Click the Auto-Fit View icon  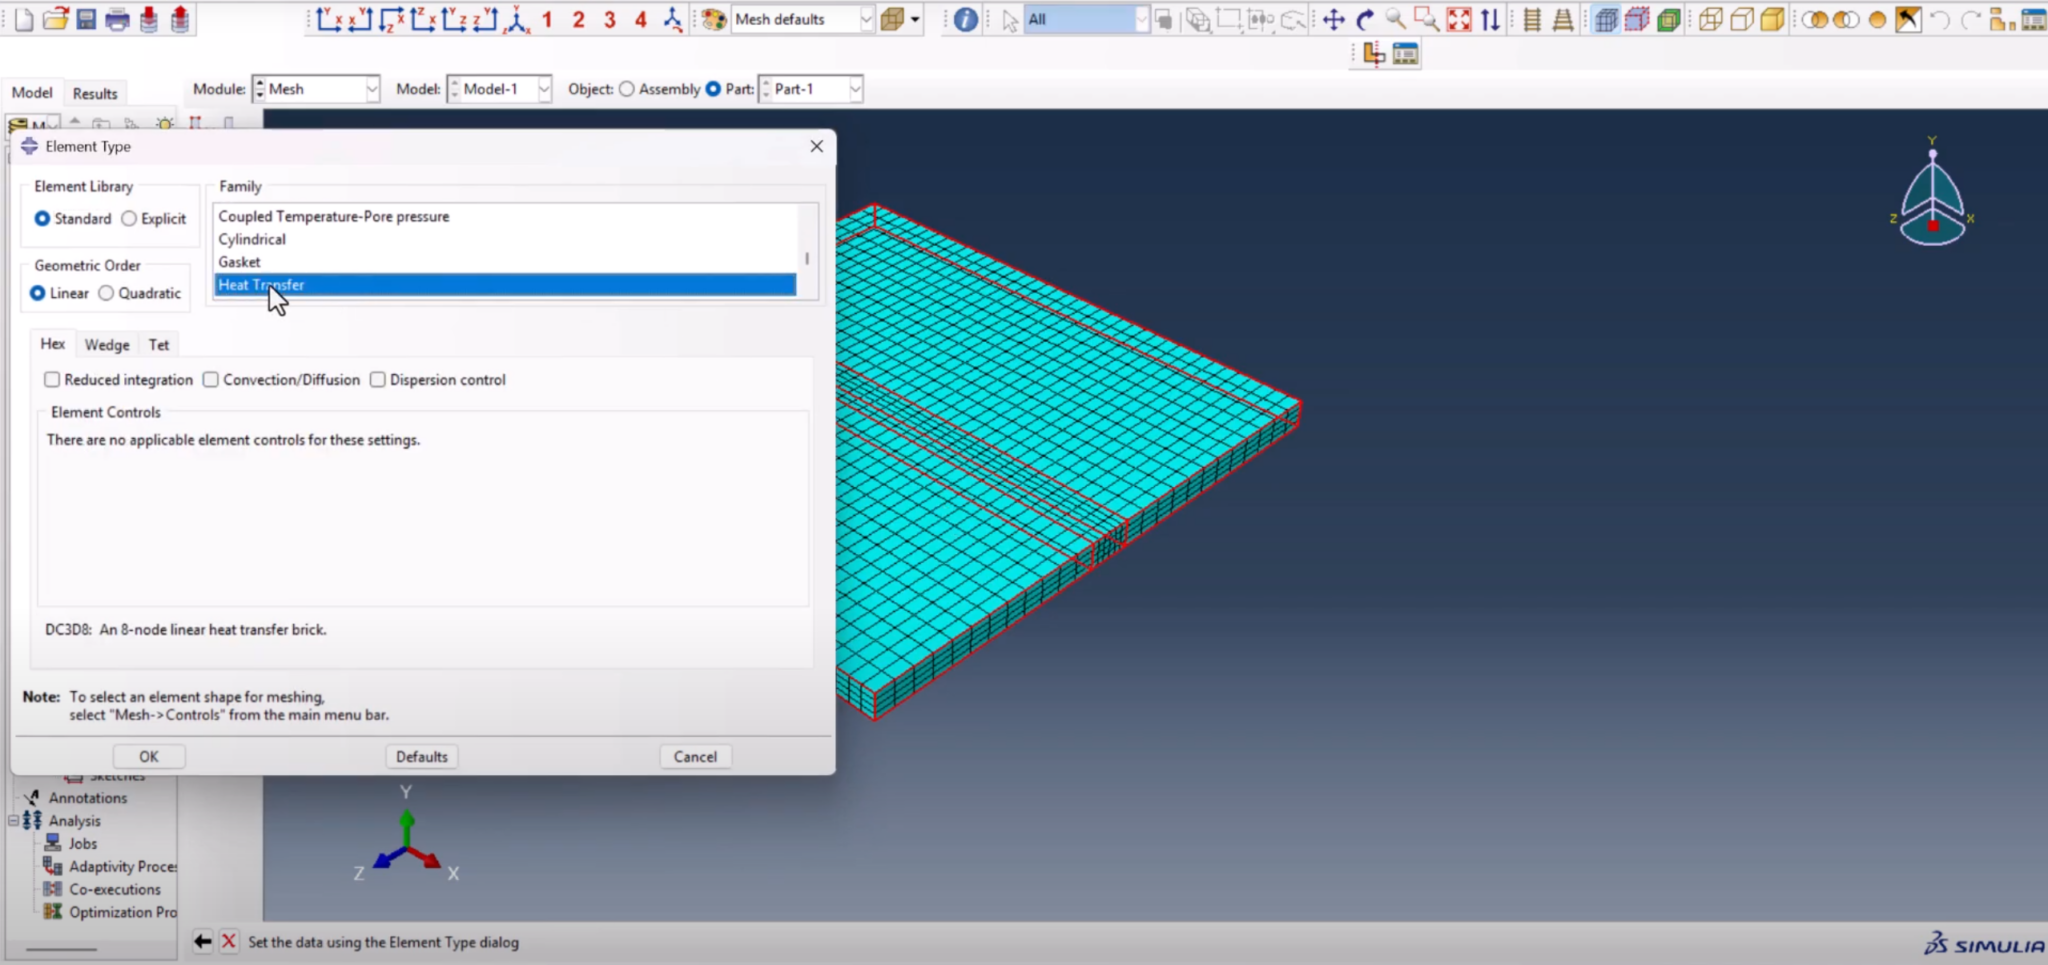1459,19
